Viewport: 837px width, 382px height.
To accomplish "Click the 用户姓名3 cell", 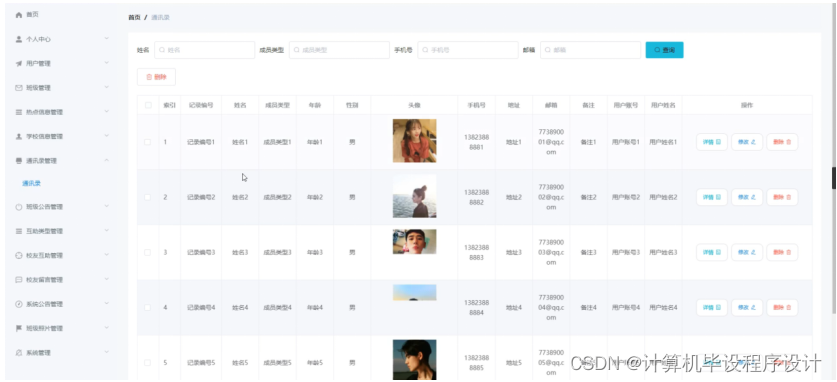I will 663,252.
